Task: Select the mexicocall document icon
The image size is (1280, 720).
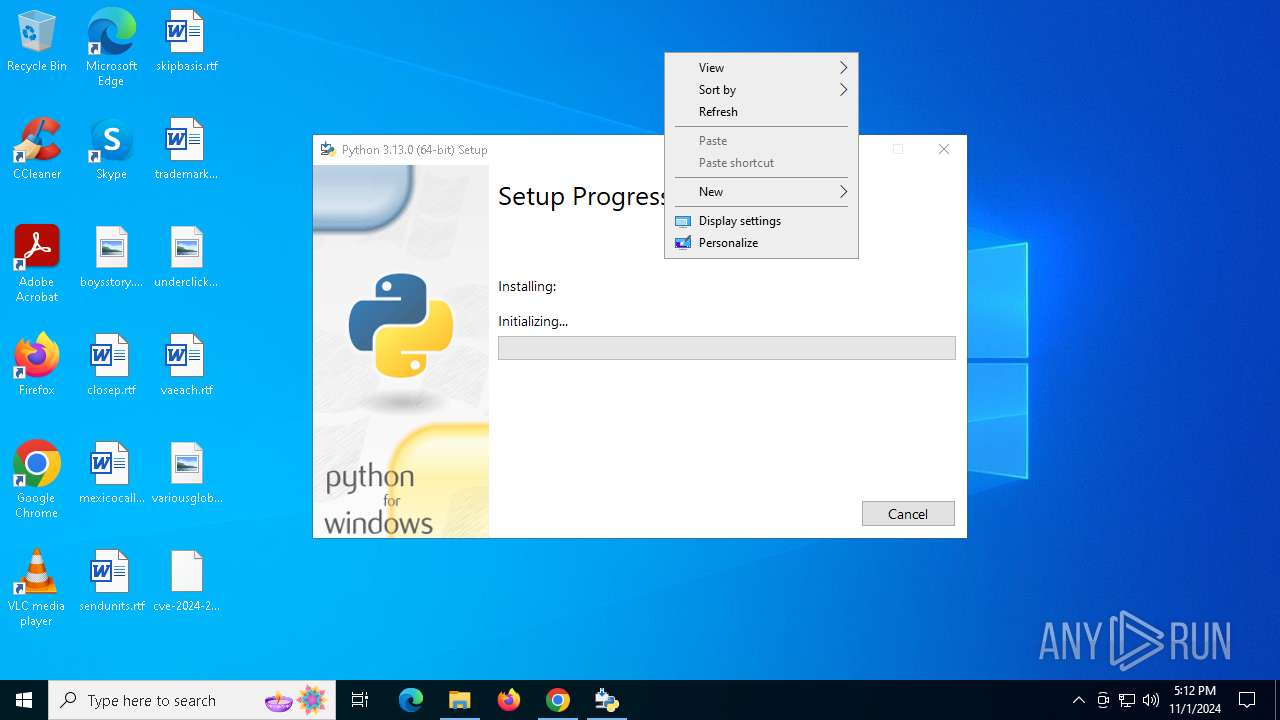Action: pos(111,474)
